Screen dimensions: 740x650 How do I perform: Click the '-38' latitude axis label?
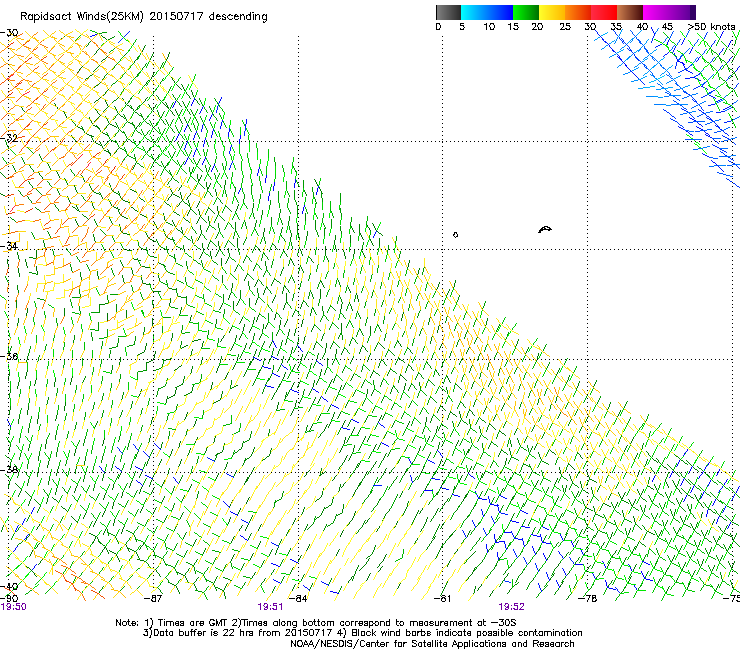[9, 470]
